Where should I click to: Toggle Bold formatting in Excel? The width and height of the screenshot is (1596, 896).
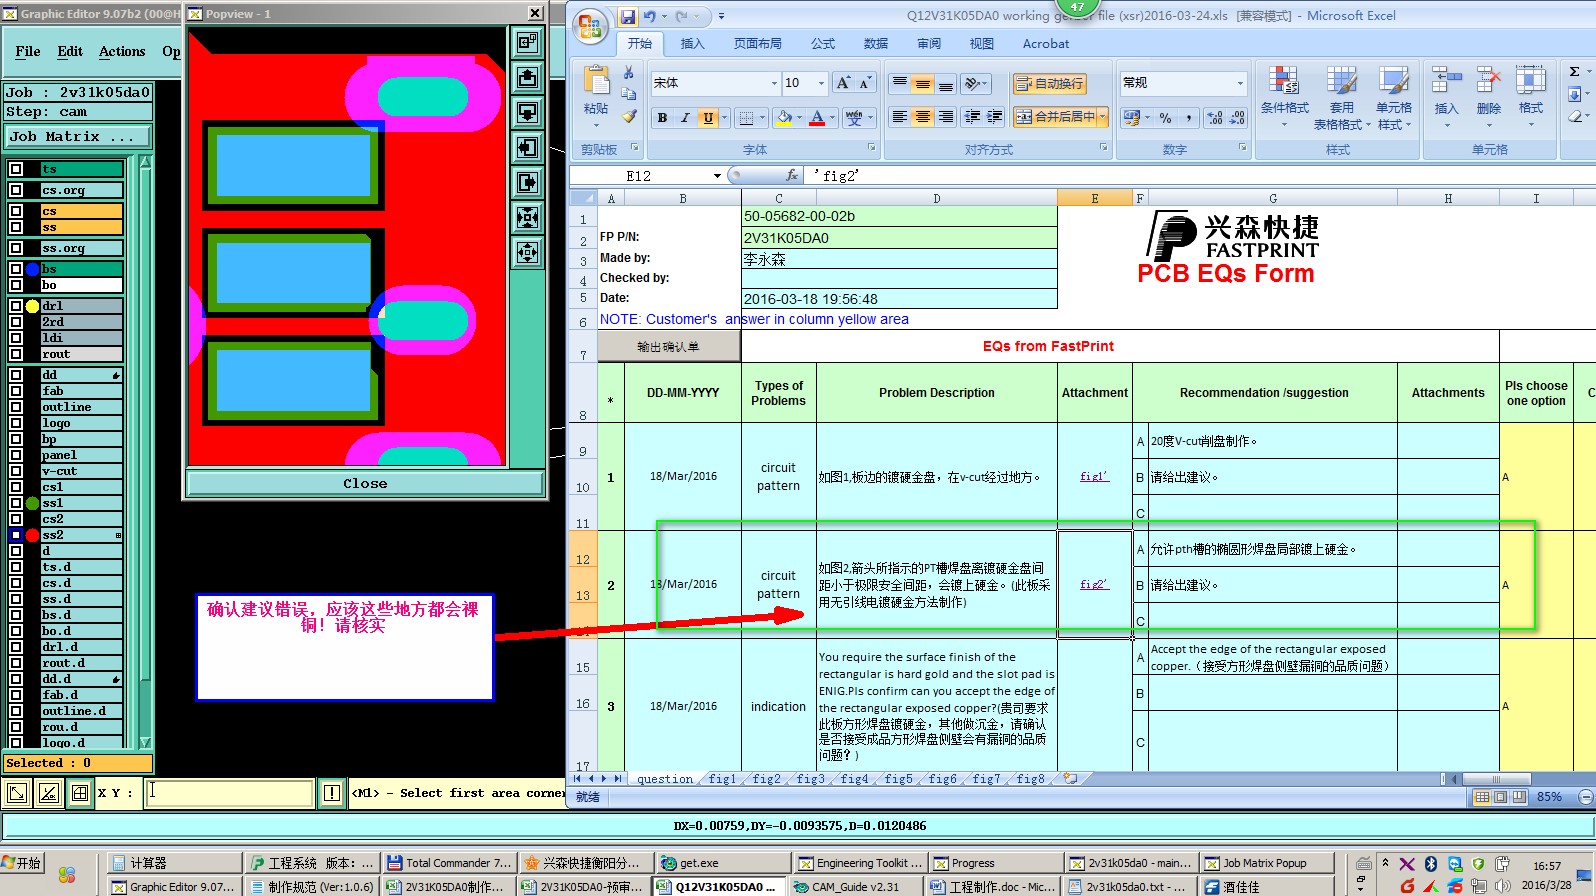pos(662,117)
